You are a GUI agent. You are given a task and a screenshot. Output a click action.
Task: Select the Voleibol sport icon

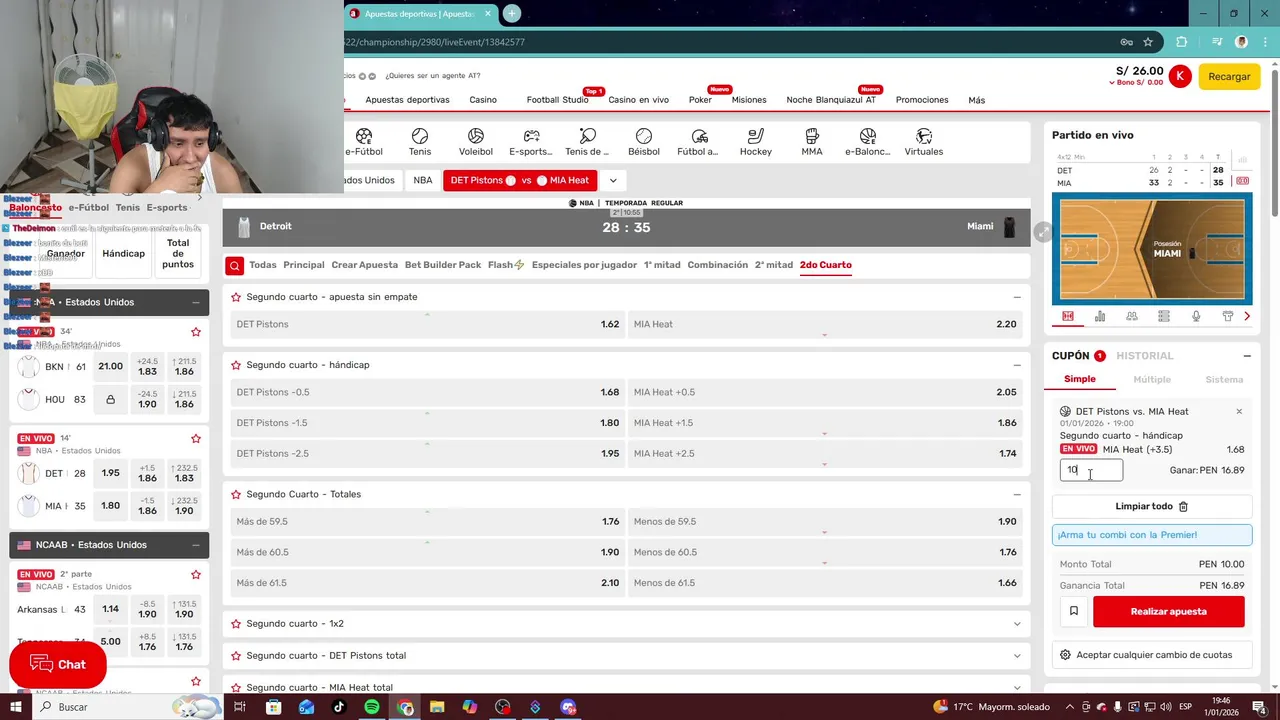click(x=476, y=136)
